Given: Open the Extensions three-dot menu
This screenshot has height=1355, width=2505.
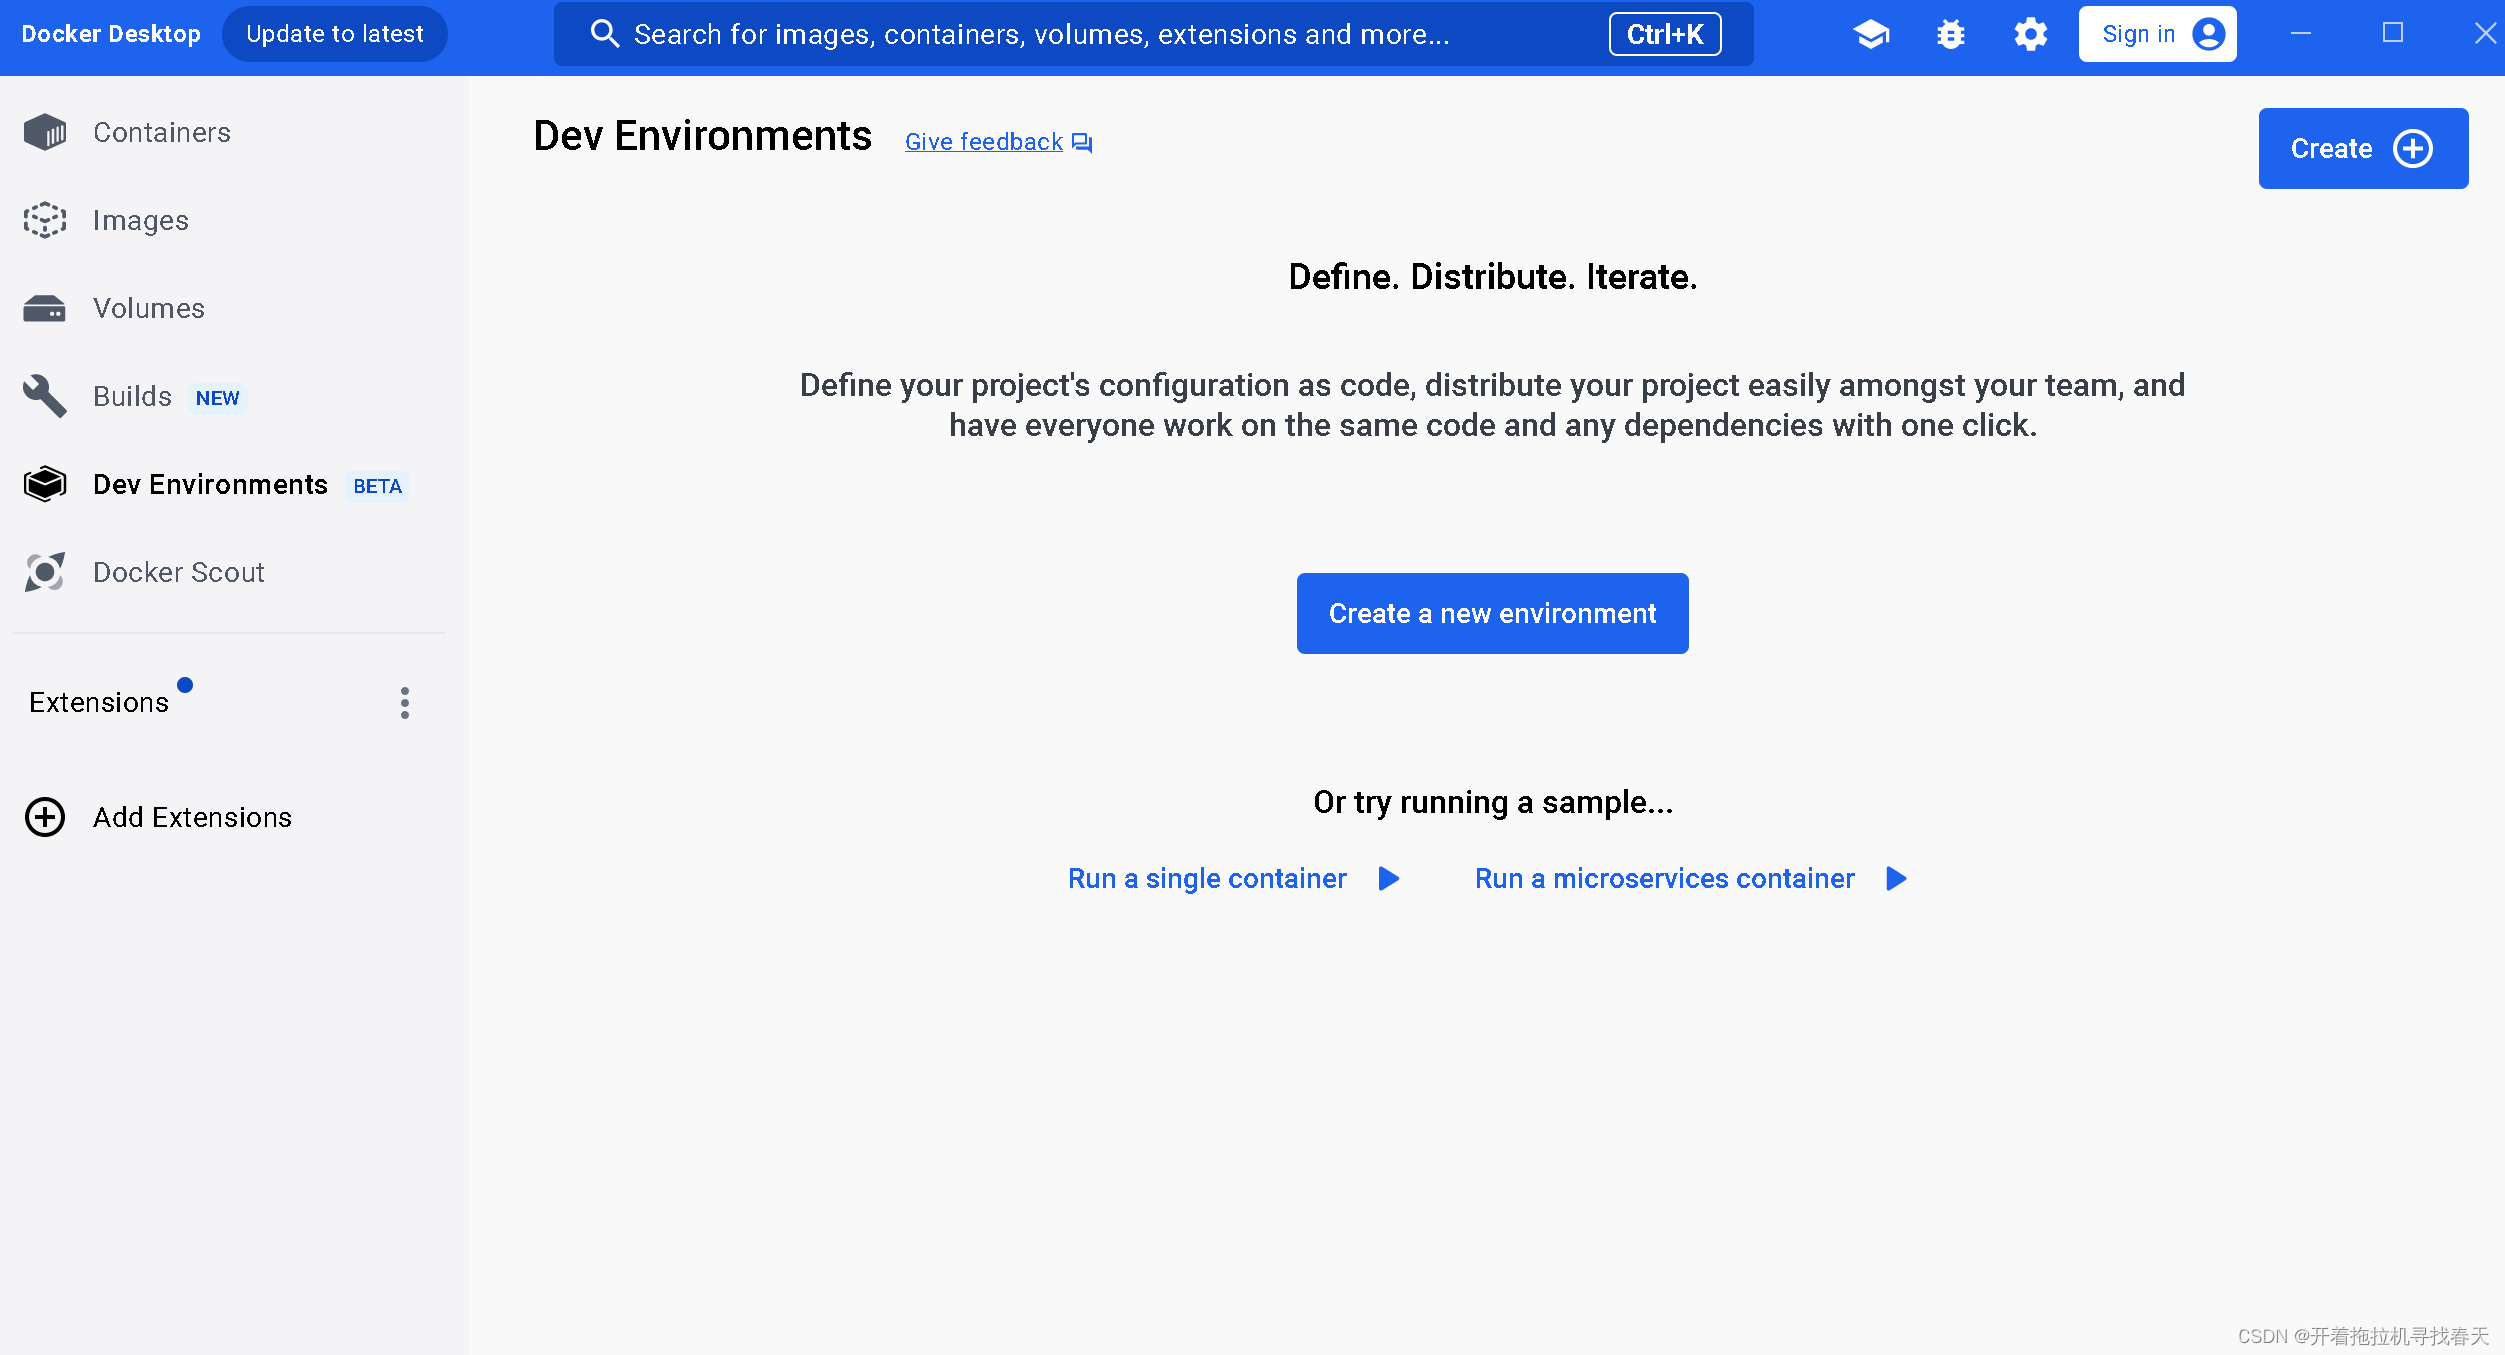Looking at the screenshot, I should click(x=404, y=703).
